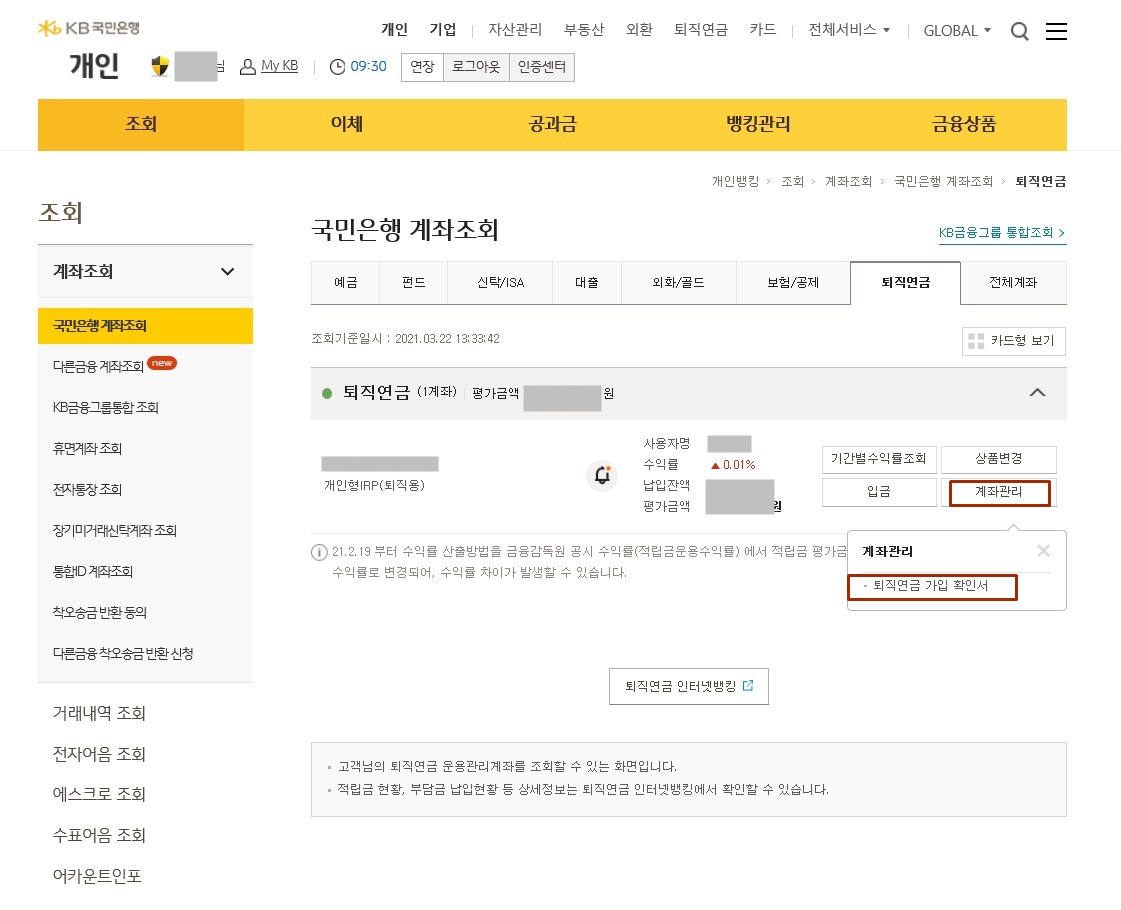Open 어카운트인포 sidebar section
Viewport: 1121px width, 910px height.
(97, 876)
